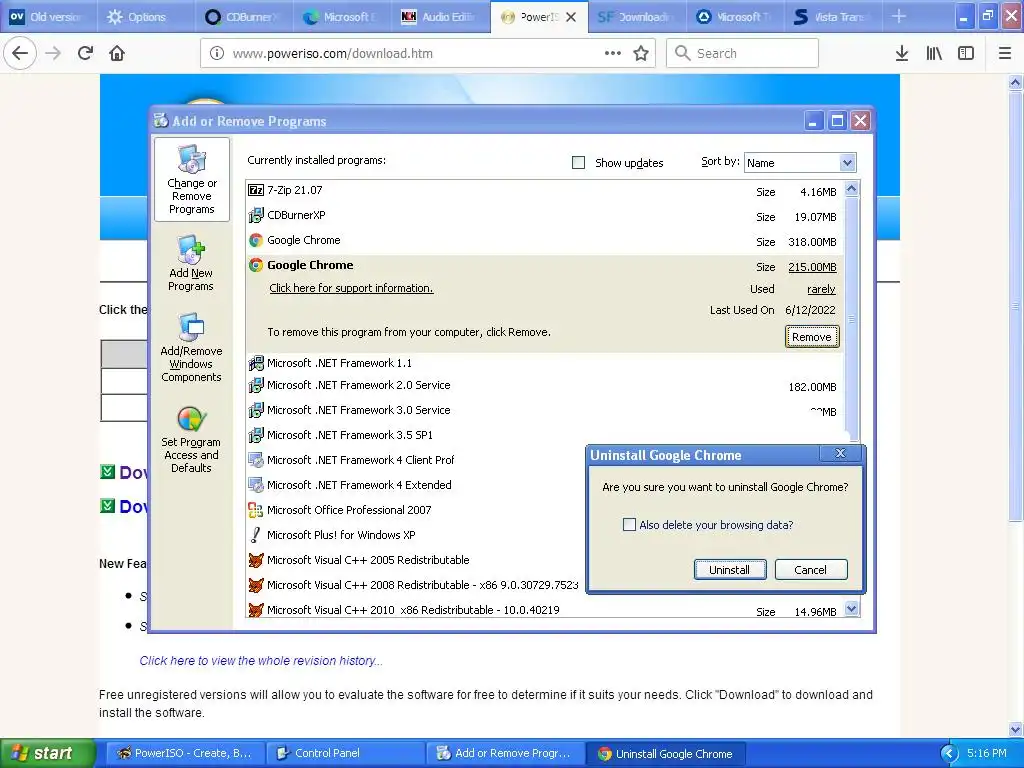Toggle the sidebar view icon
1024x768 pixels.
[x=966, y=54]
